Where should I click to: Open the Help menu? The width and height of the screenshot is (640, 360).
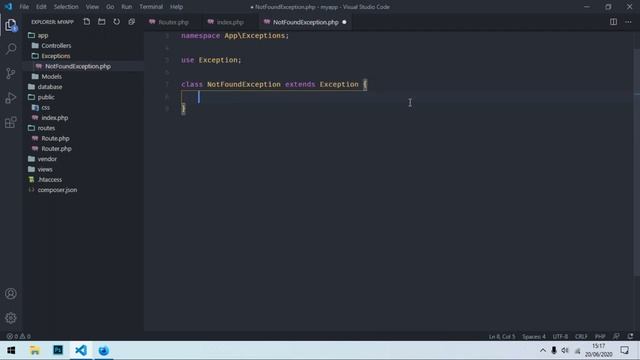[177, 7]
